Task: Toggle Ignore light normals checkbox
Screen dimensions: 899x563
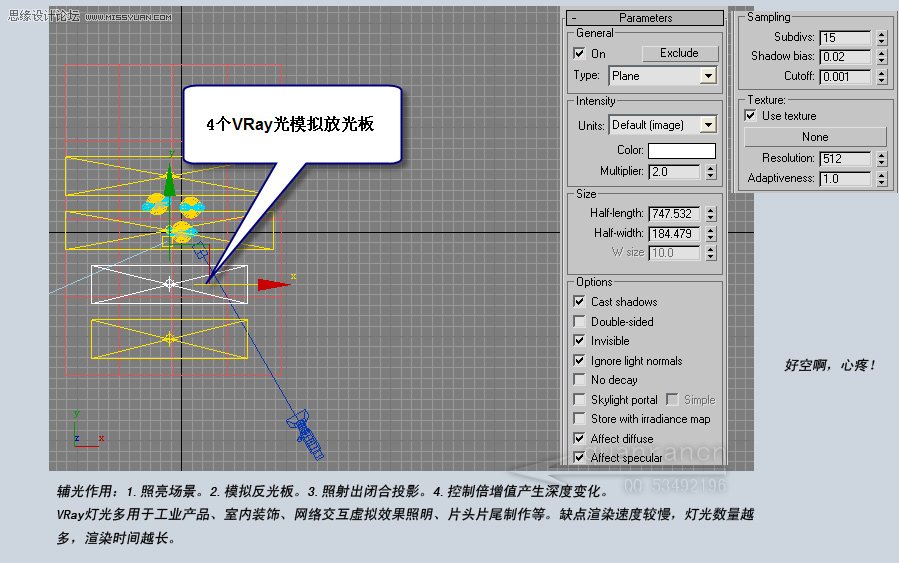Action: tap(580, 361)
